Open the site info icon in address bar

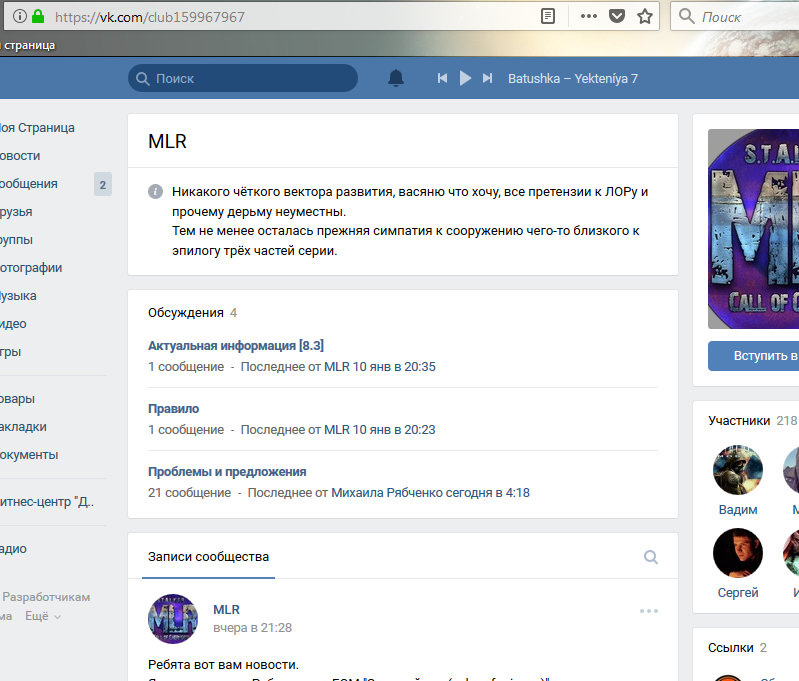tap(19, 16)
